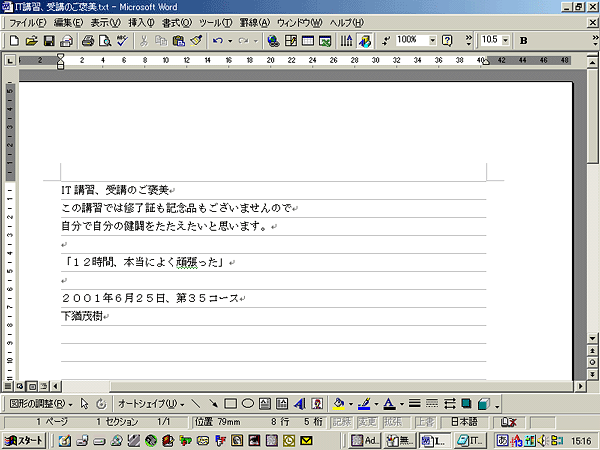Image resolution: width=600 pixels, height=450 pixels.
Task: Click the Bold formatting button
Action: tap(523, 41)
